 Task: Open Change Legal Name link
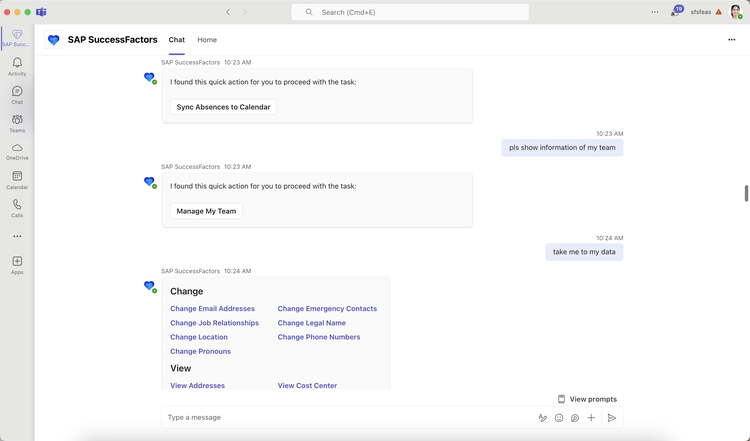pos(311,323)
